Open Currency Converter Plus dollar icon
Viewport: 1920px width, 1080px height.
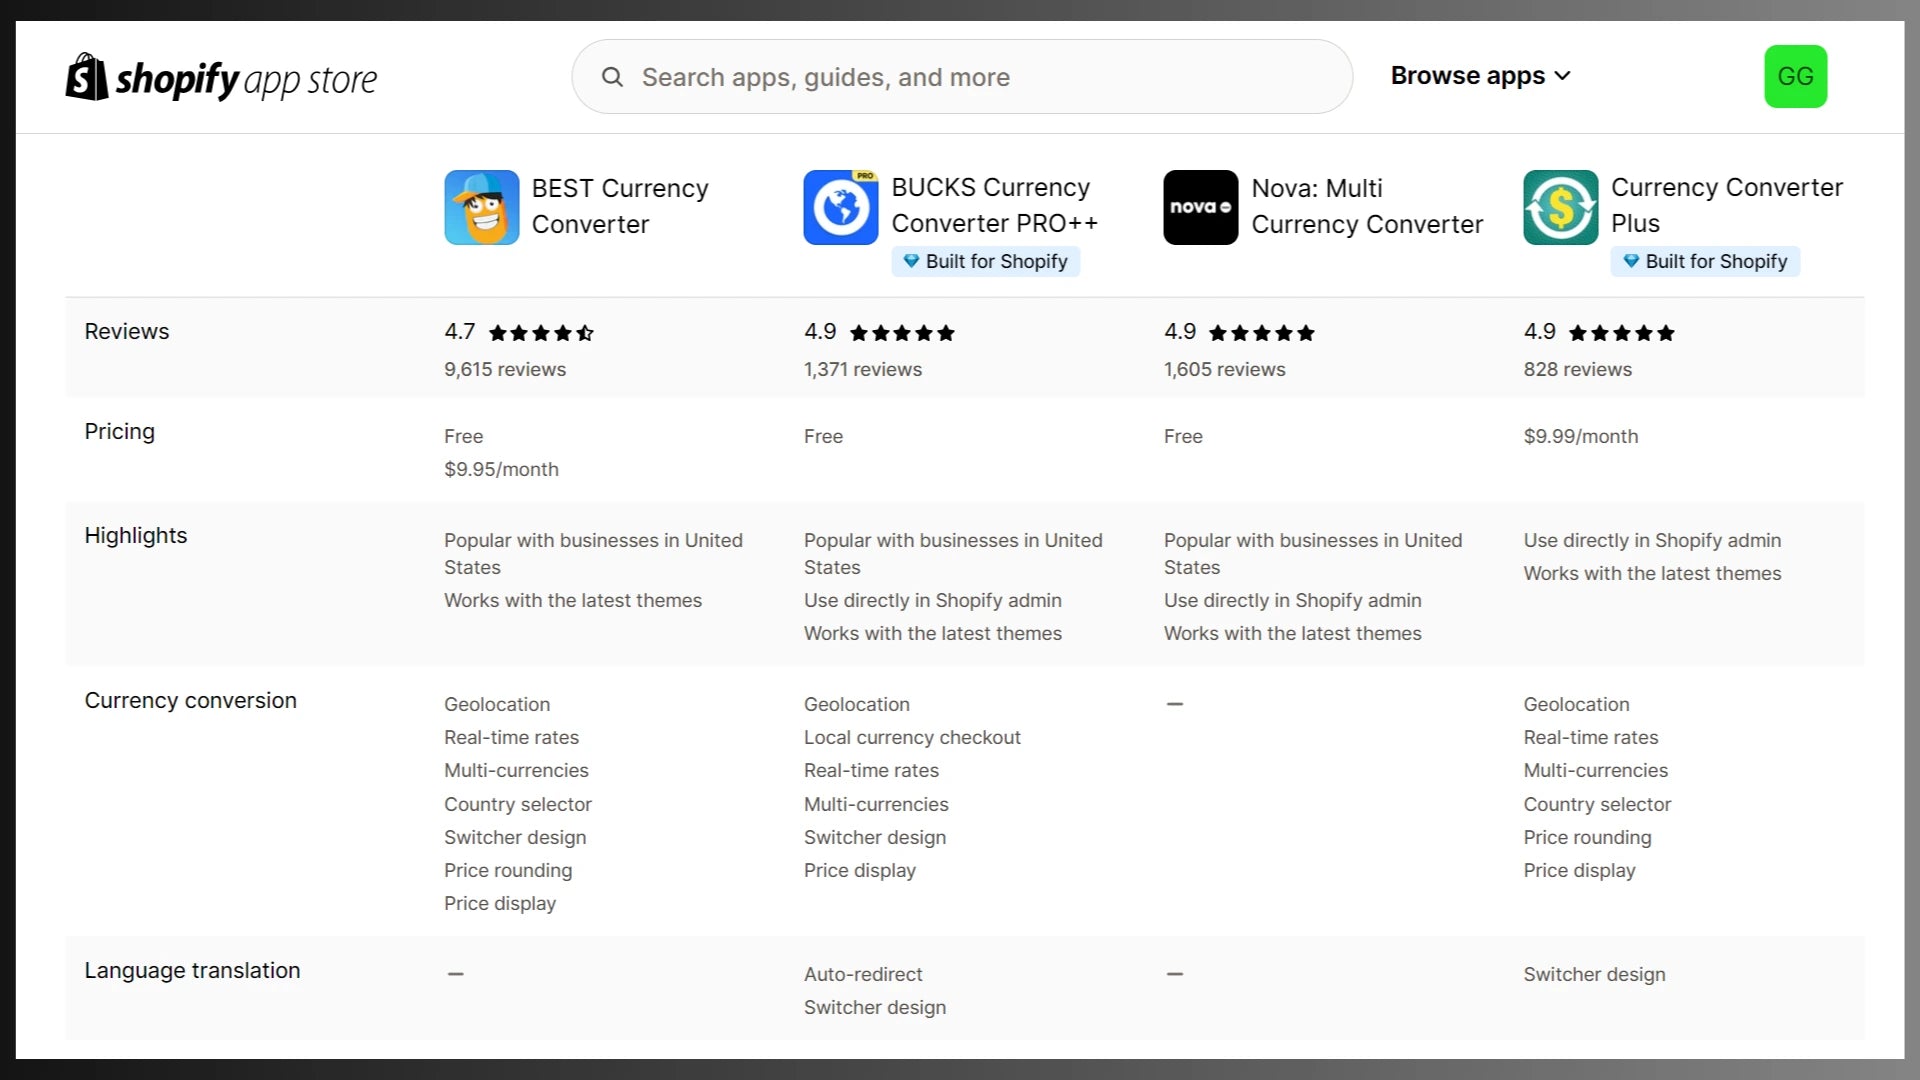(1560, 207)
